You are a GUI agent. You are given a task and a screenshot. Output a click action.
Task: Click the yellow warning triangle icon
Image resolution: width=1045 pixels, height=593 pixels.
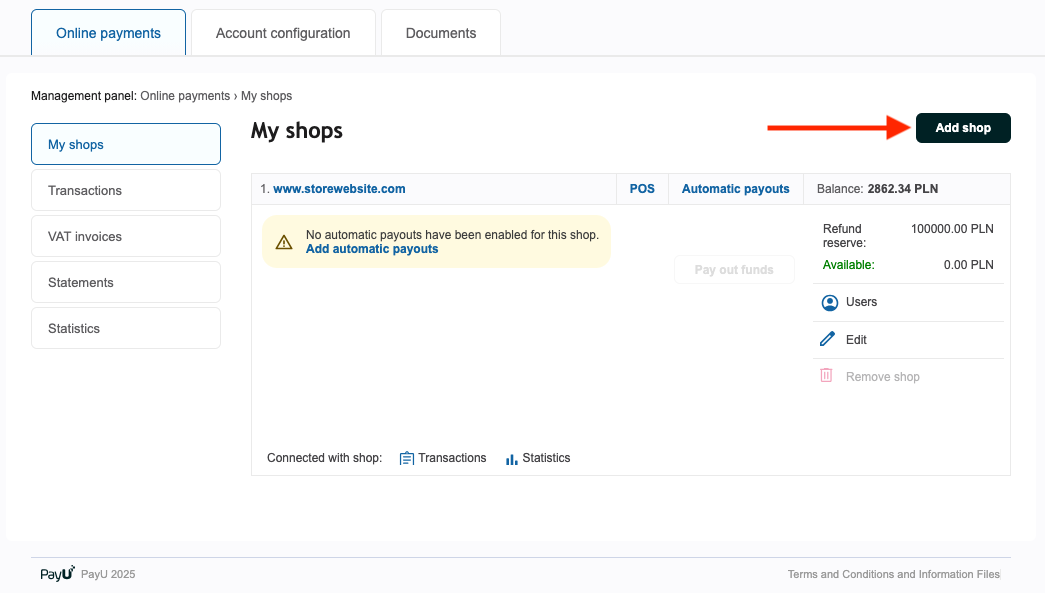pyautogui.click(x=284, y=242)
